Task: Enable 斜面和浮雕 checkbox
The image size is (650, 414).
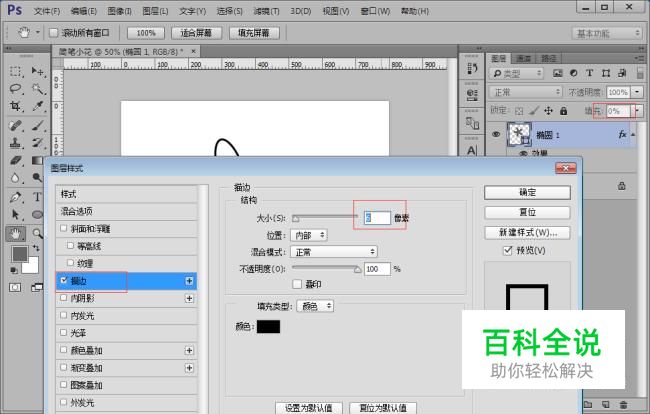Action: (x=63, y=228)
